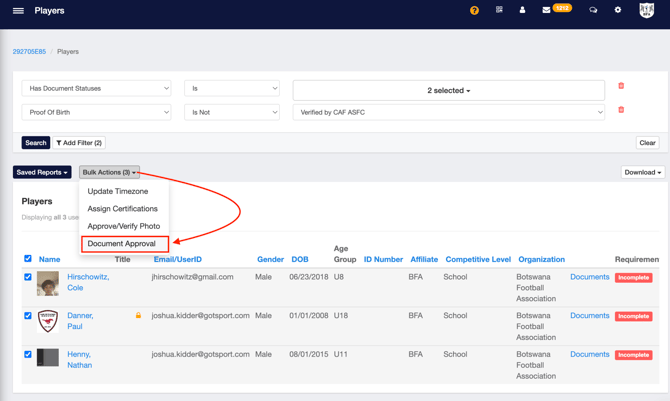Open the QR code icon in header
The width and height of the screenshot is (670, 401).
click(x=499, y=10)
